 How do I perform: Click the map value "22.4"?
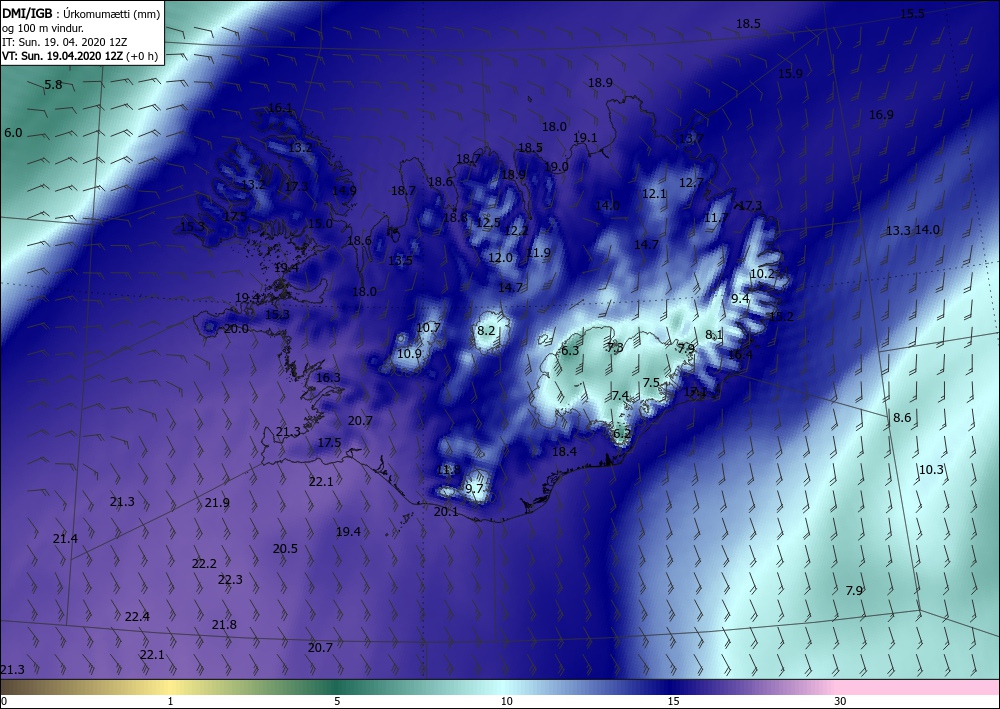click(137, 617)
